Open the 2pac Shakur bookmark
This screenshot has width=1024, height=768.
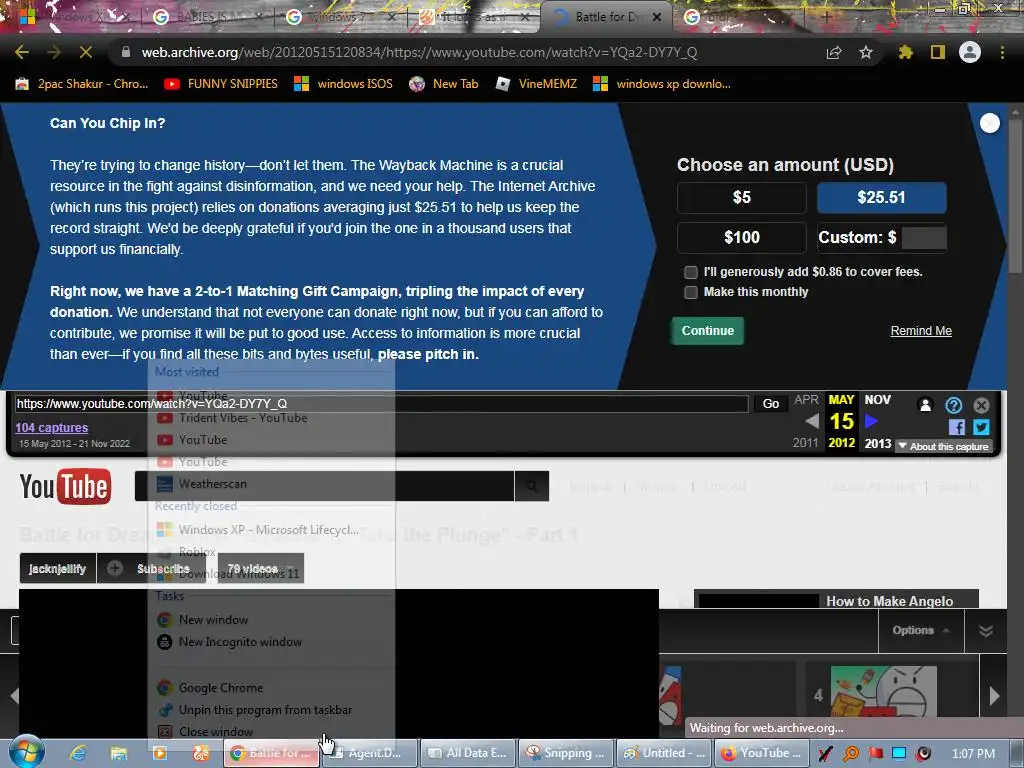click(x=82, y=84)
